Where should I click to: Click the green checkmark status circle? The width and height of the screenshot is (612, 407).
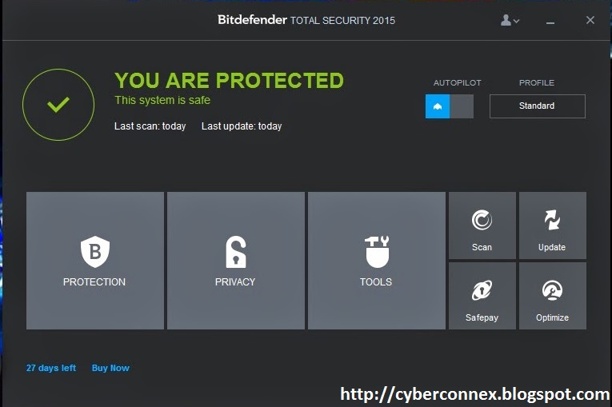tap(59, 105)
